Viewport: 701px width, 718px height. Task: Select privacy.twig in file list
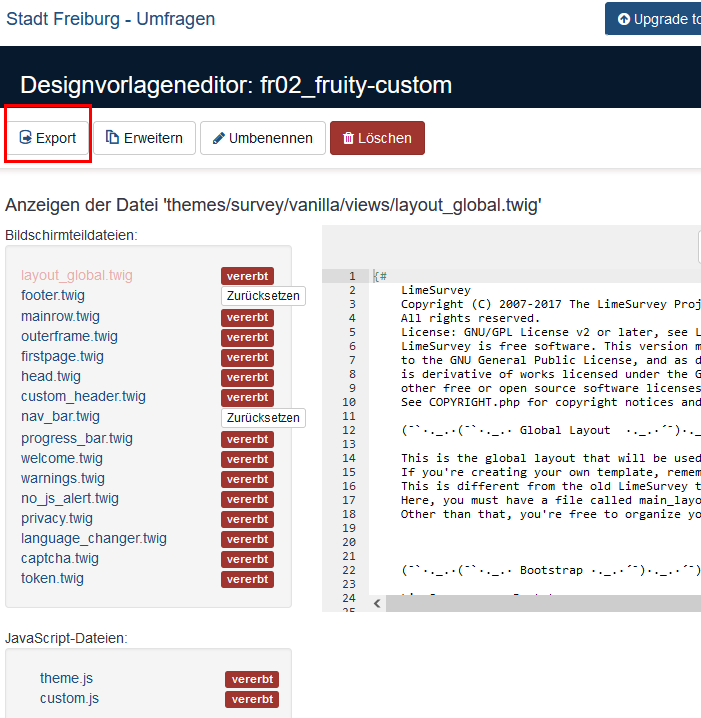point(57,518)
